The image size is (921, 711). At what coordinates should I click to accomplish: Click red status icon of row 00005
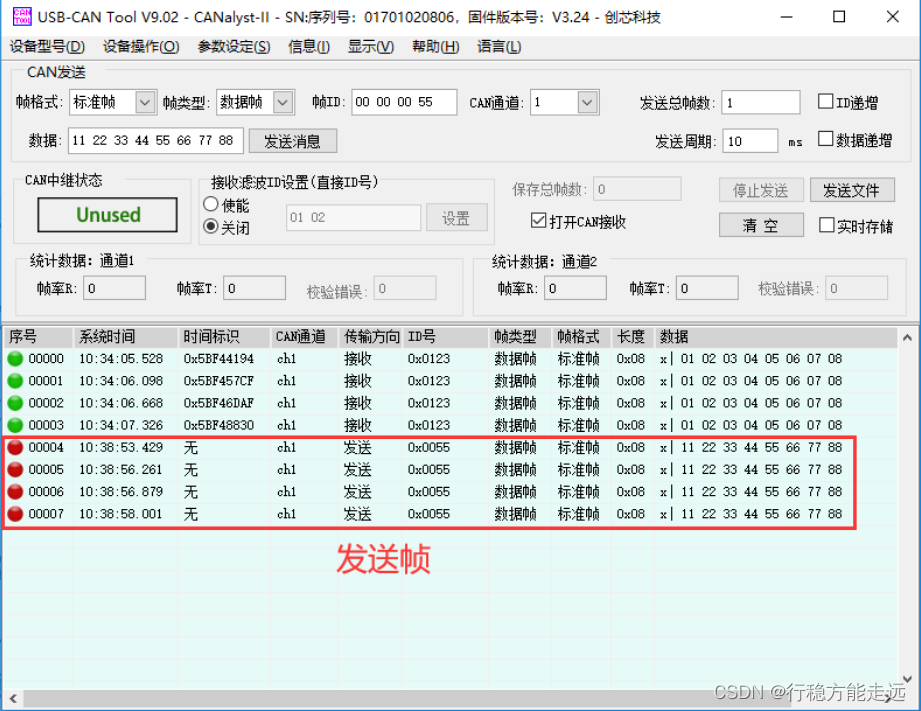click(x=15, y=469)
